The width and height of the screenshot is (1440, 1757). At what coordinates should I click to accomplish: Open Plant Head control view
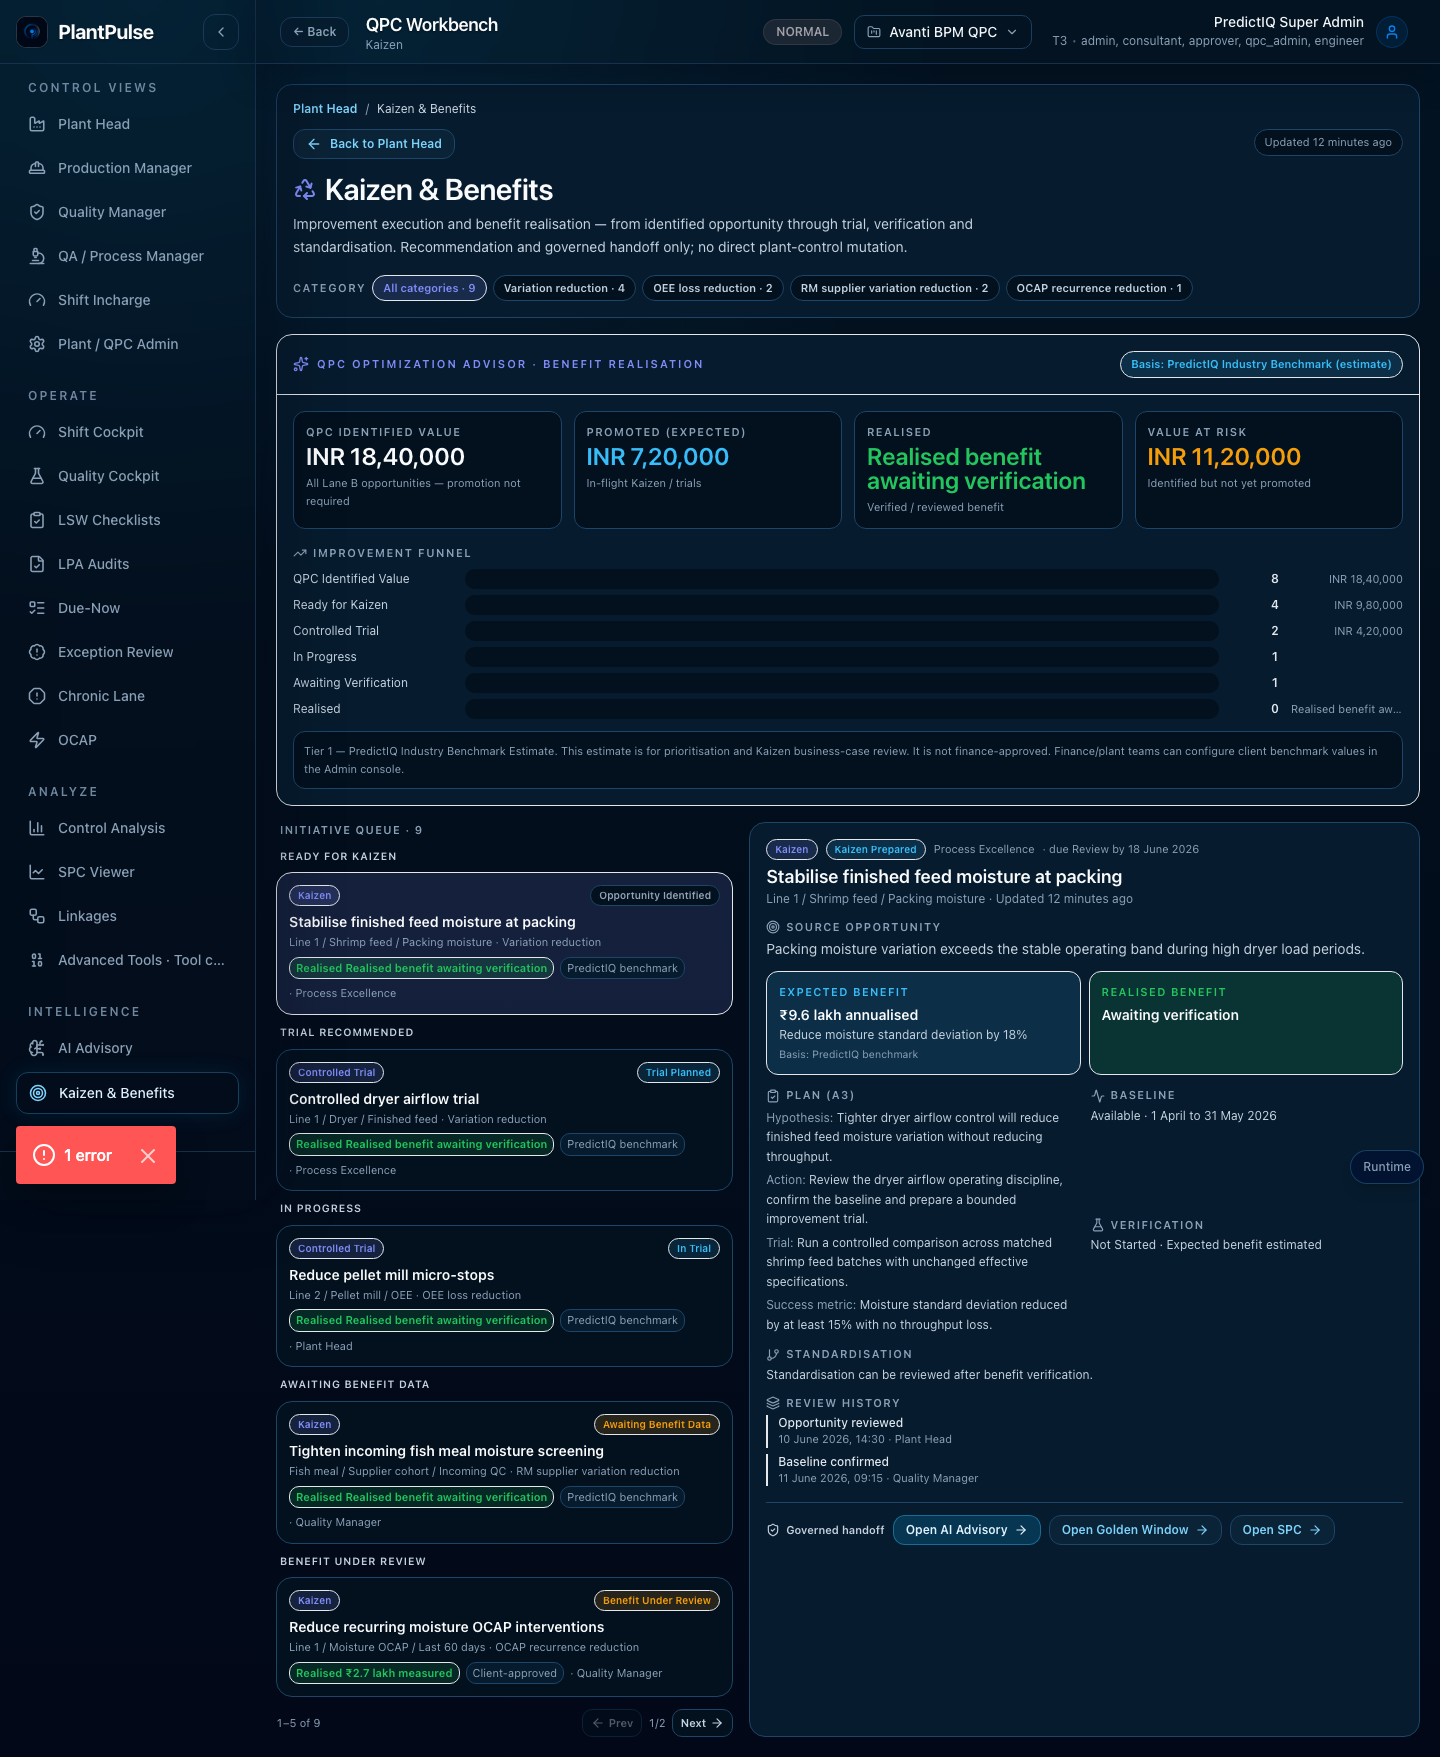(x=127, y=124)
